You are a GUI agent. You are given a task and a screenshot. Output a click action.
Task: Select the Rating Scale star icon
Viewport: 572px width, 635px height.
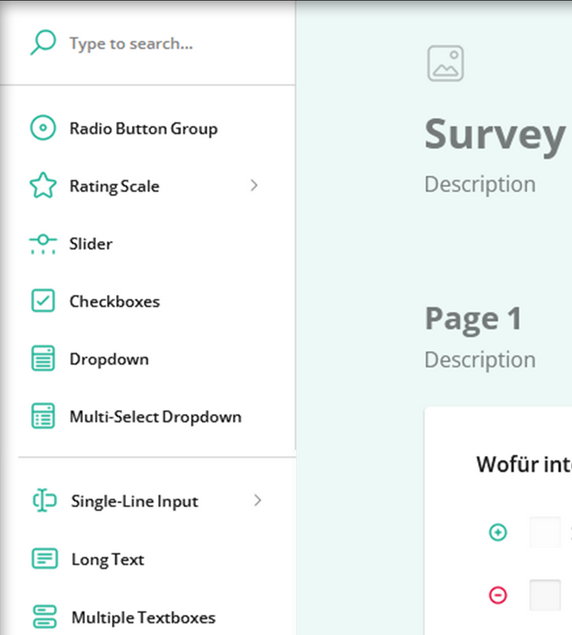point(43,185)
